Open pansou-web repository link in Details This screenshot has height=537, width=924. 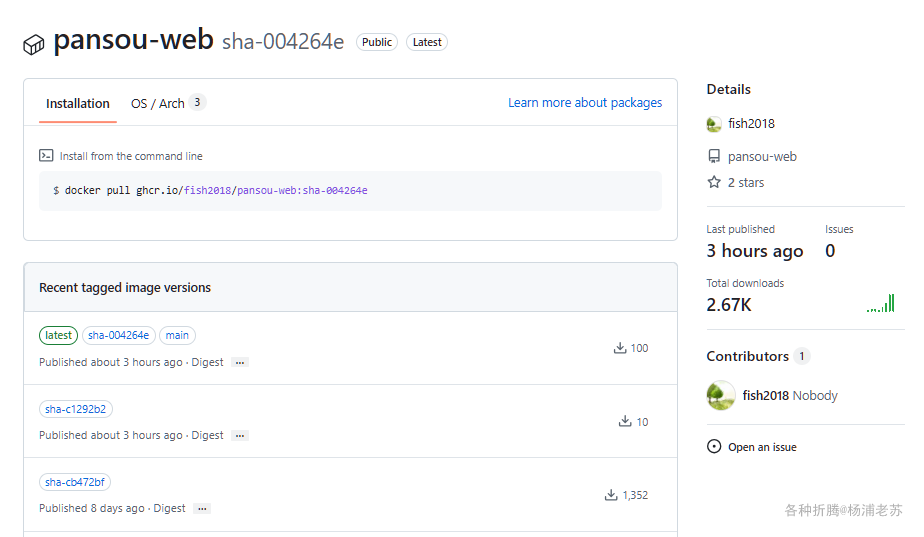point(762,157)
